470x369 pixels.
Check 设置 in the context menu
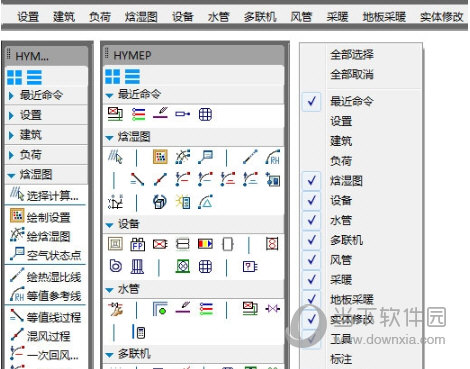(x=341, y=121)
